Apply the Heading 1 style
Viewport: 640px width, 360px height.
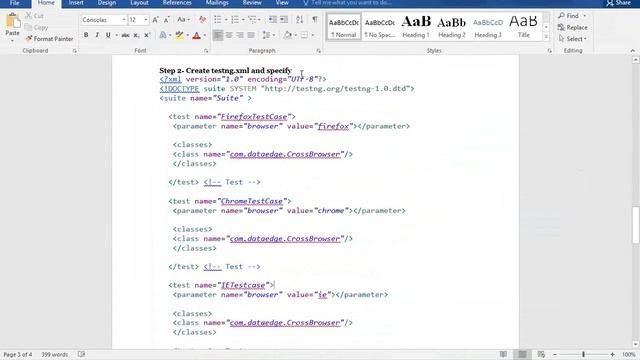[x=416, y=27]
